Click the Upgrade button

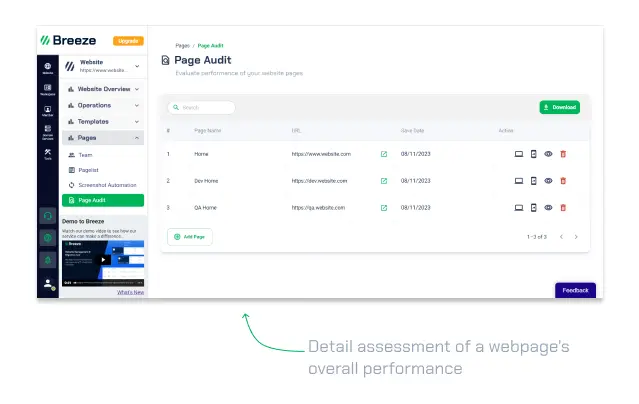click(128, 41)
